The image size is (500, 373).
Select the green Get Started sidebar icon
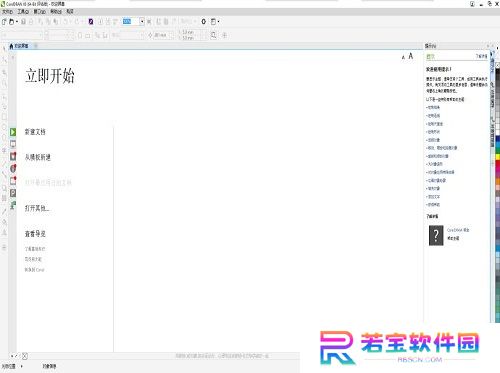pos(13,132)
